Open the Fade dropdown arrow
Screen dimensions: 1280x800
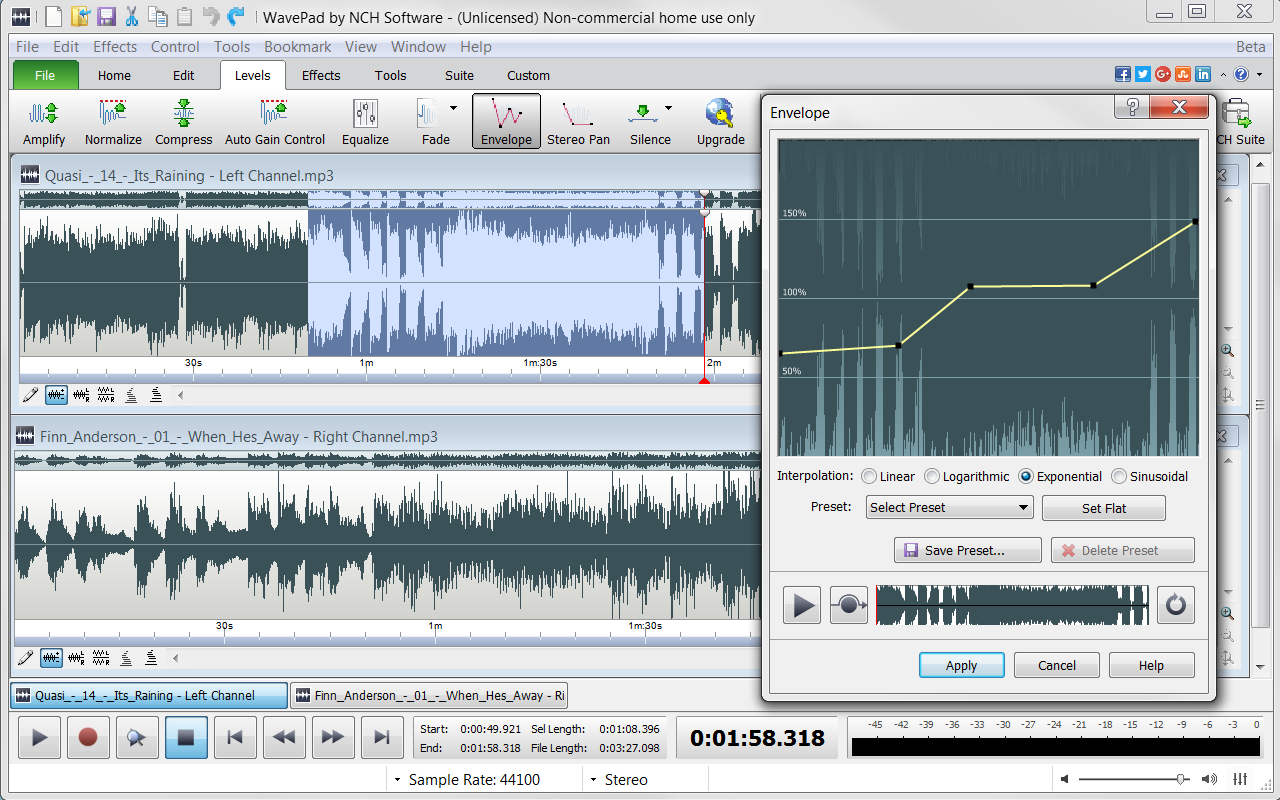(x=452, y=108)
